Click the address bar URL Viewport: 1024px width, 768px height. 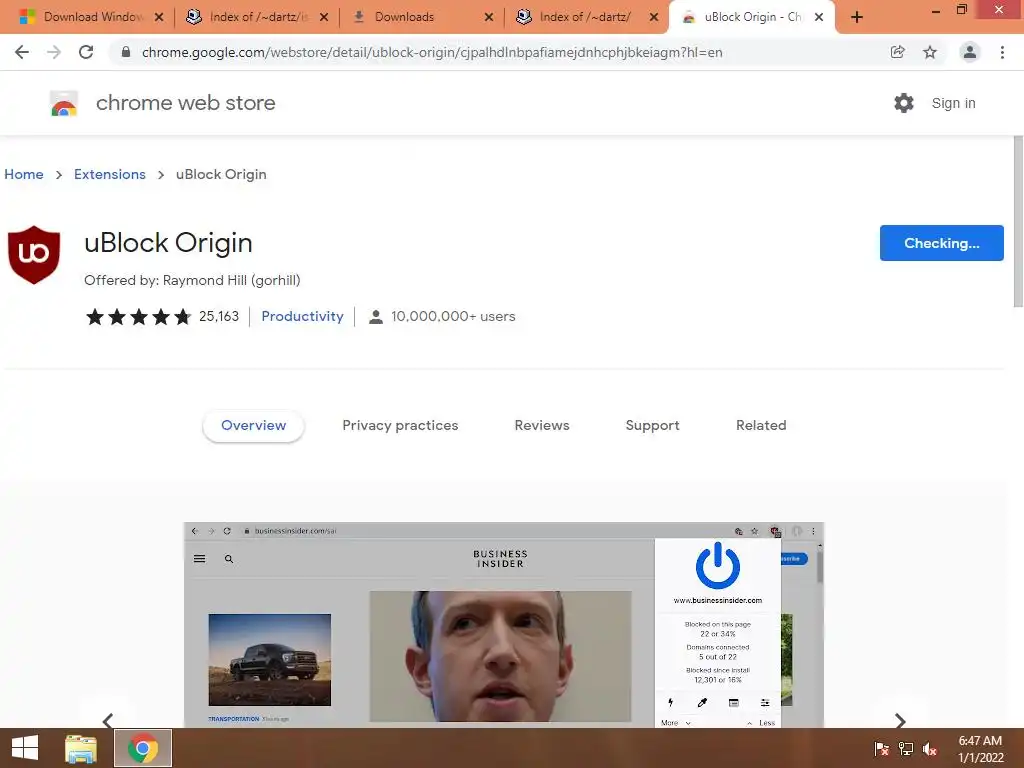coord(432,52)
